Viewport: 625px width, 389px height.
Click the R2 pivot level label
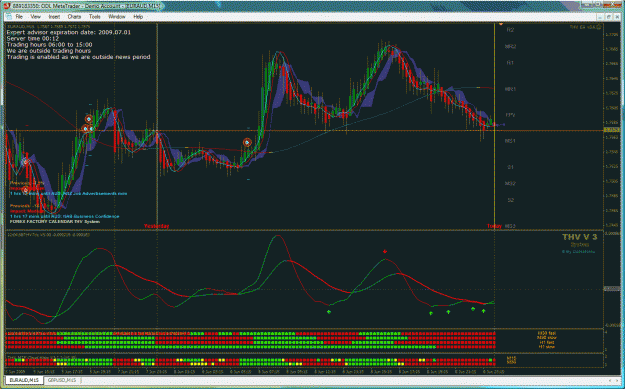(x=510, y=30)
